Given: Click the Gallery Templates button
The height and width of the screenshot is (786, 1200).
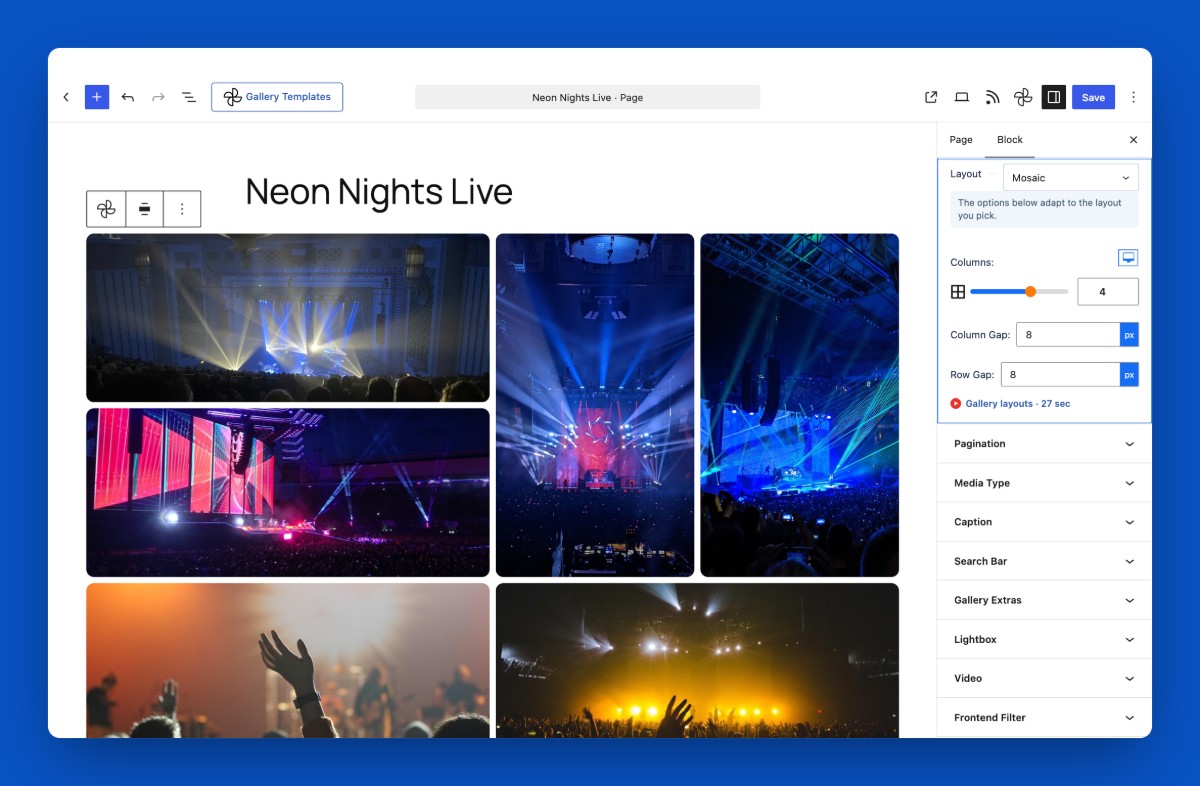Looking at the screenshot, I should click(277, 97).
